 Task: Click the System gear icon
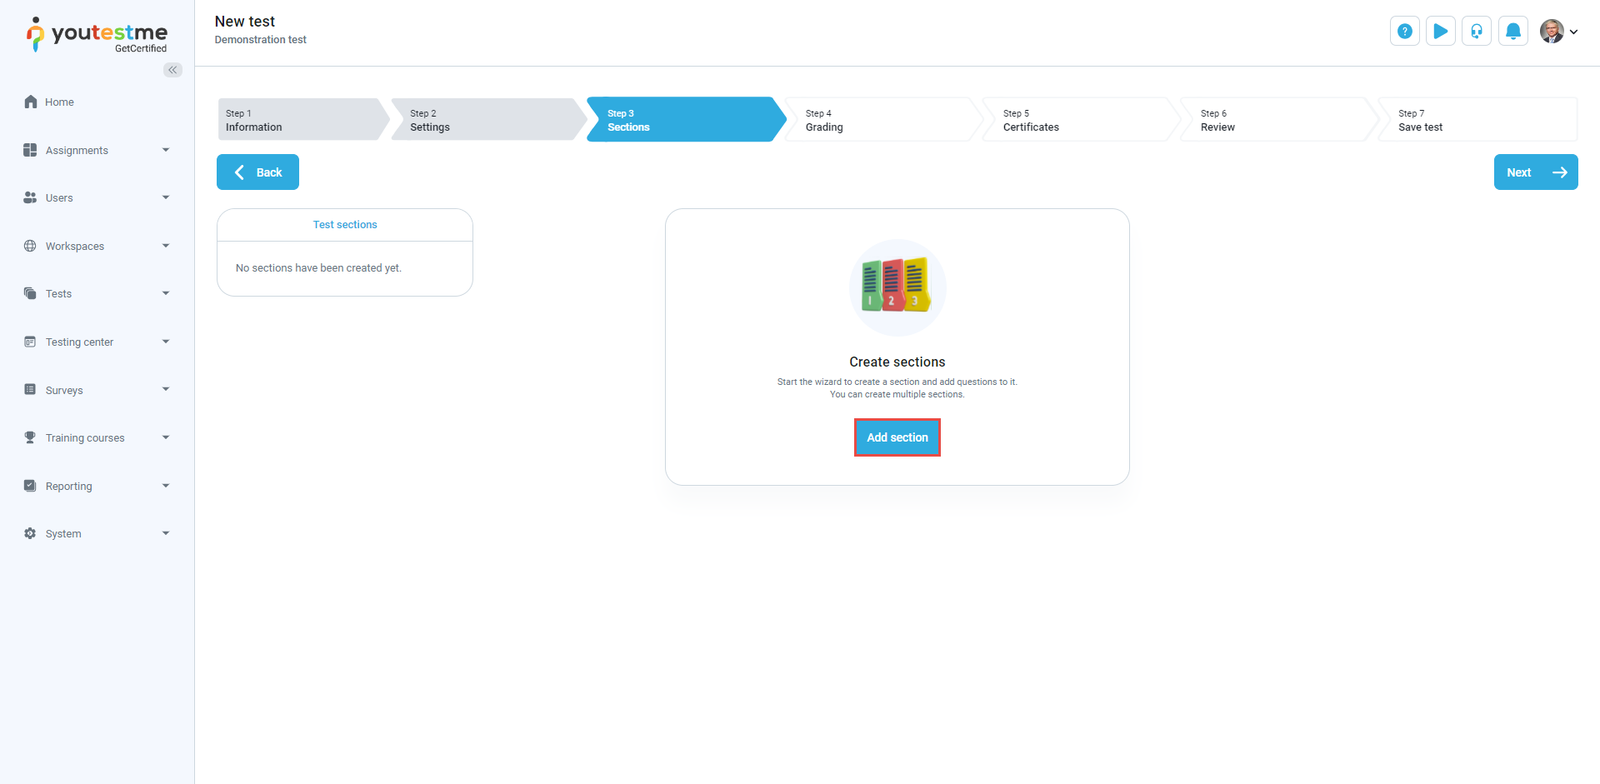30,534
